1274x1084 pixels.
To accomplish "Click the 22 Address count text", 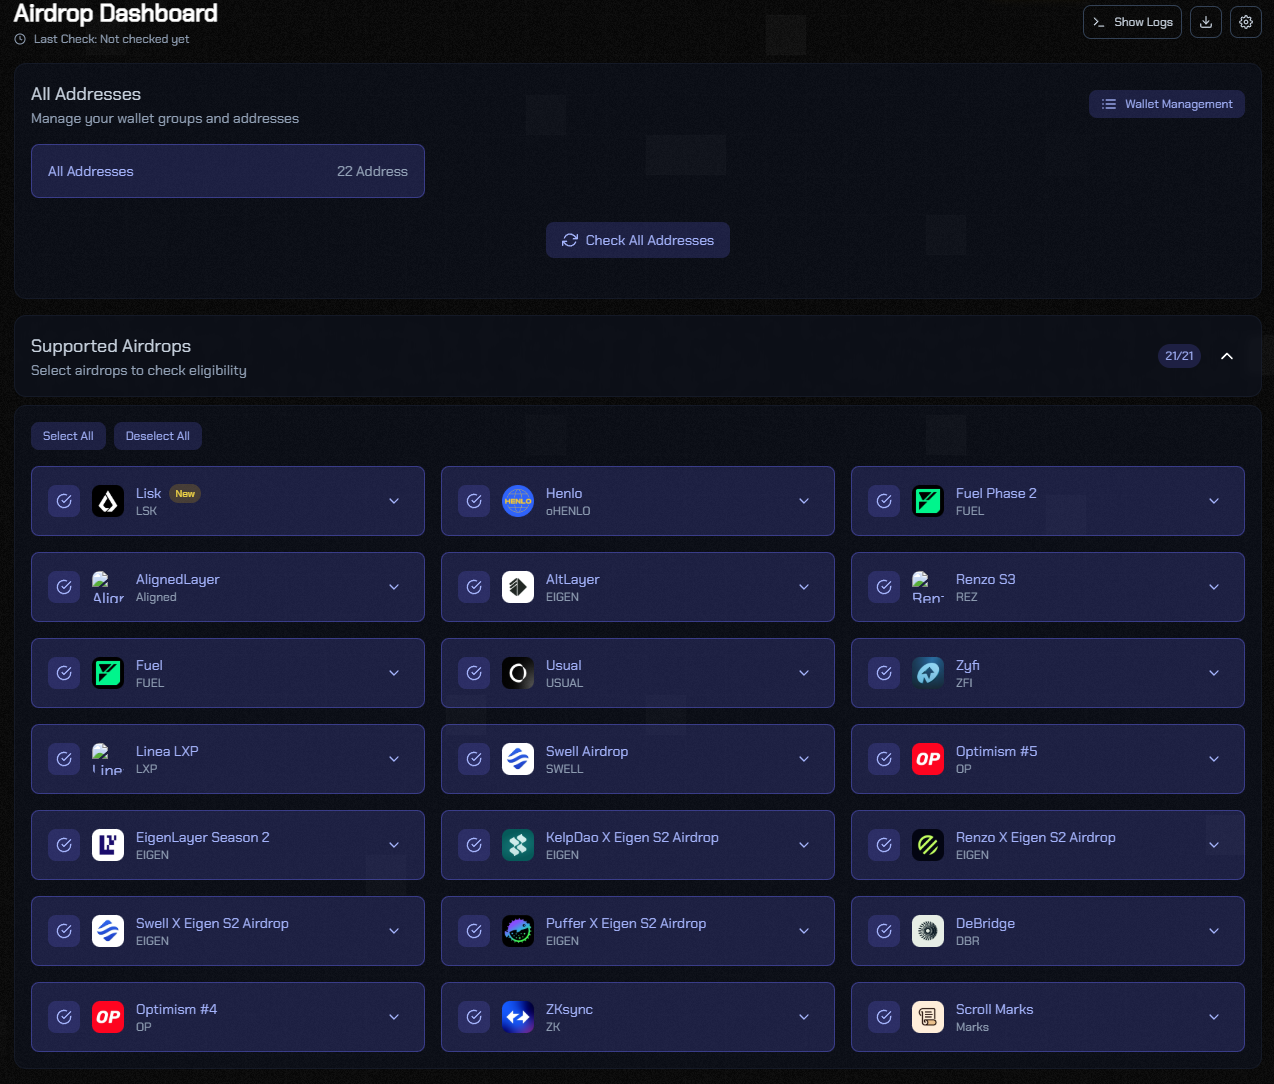I will (x=372, y=171).
